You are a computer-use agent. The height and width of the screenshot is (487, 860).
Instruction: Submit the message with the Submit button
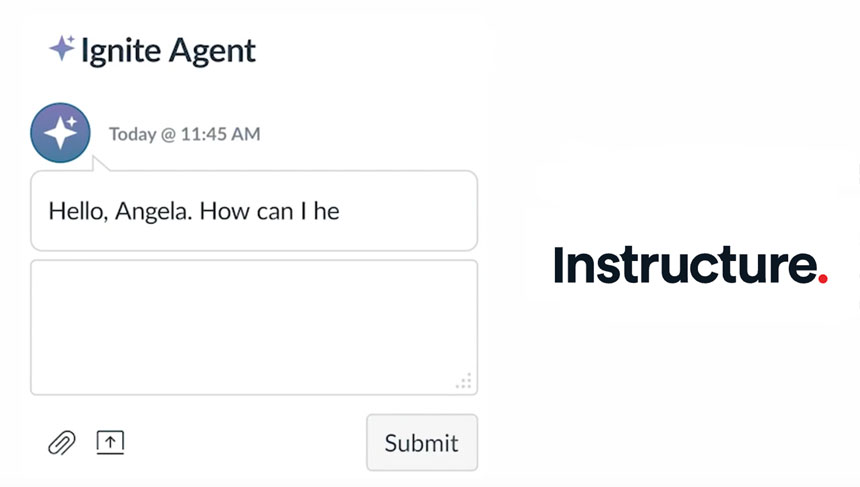coord(422,443)
